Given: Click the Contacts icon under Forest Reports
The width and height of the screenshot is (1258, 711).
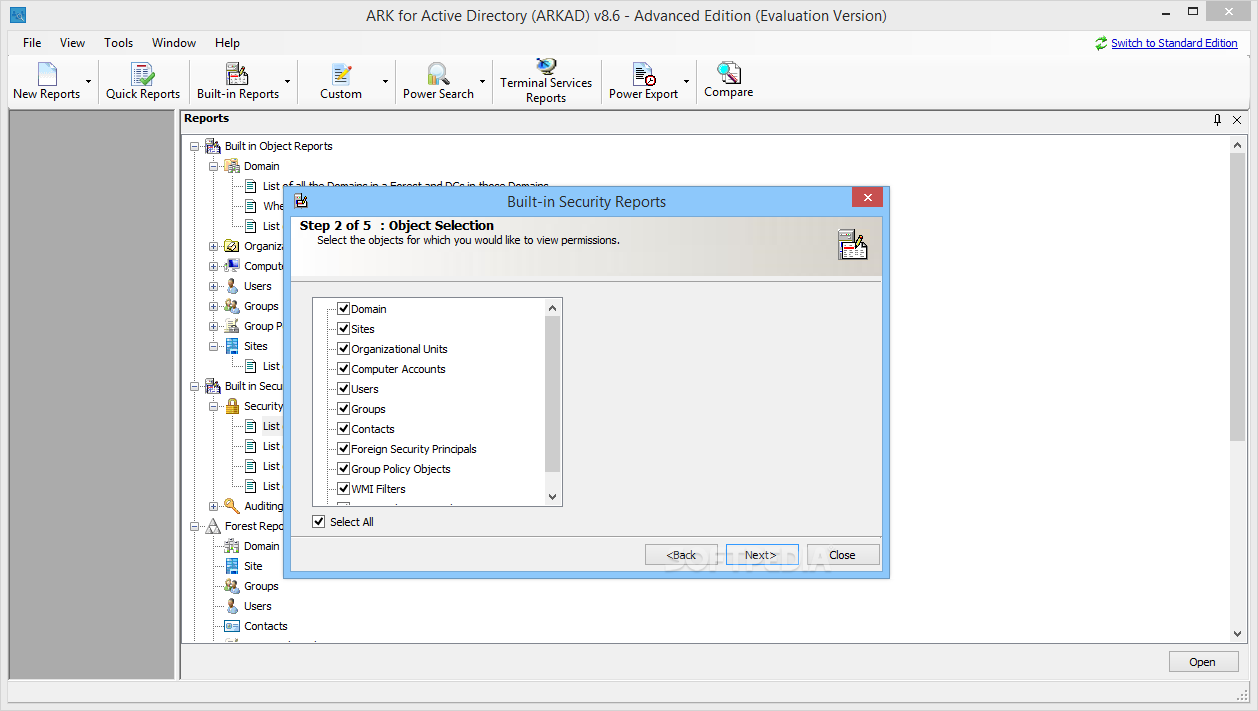Looking at the screenshot, I should 232,626.
